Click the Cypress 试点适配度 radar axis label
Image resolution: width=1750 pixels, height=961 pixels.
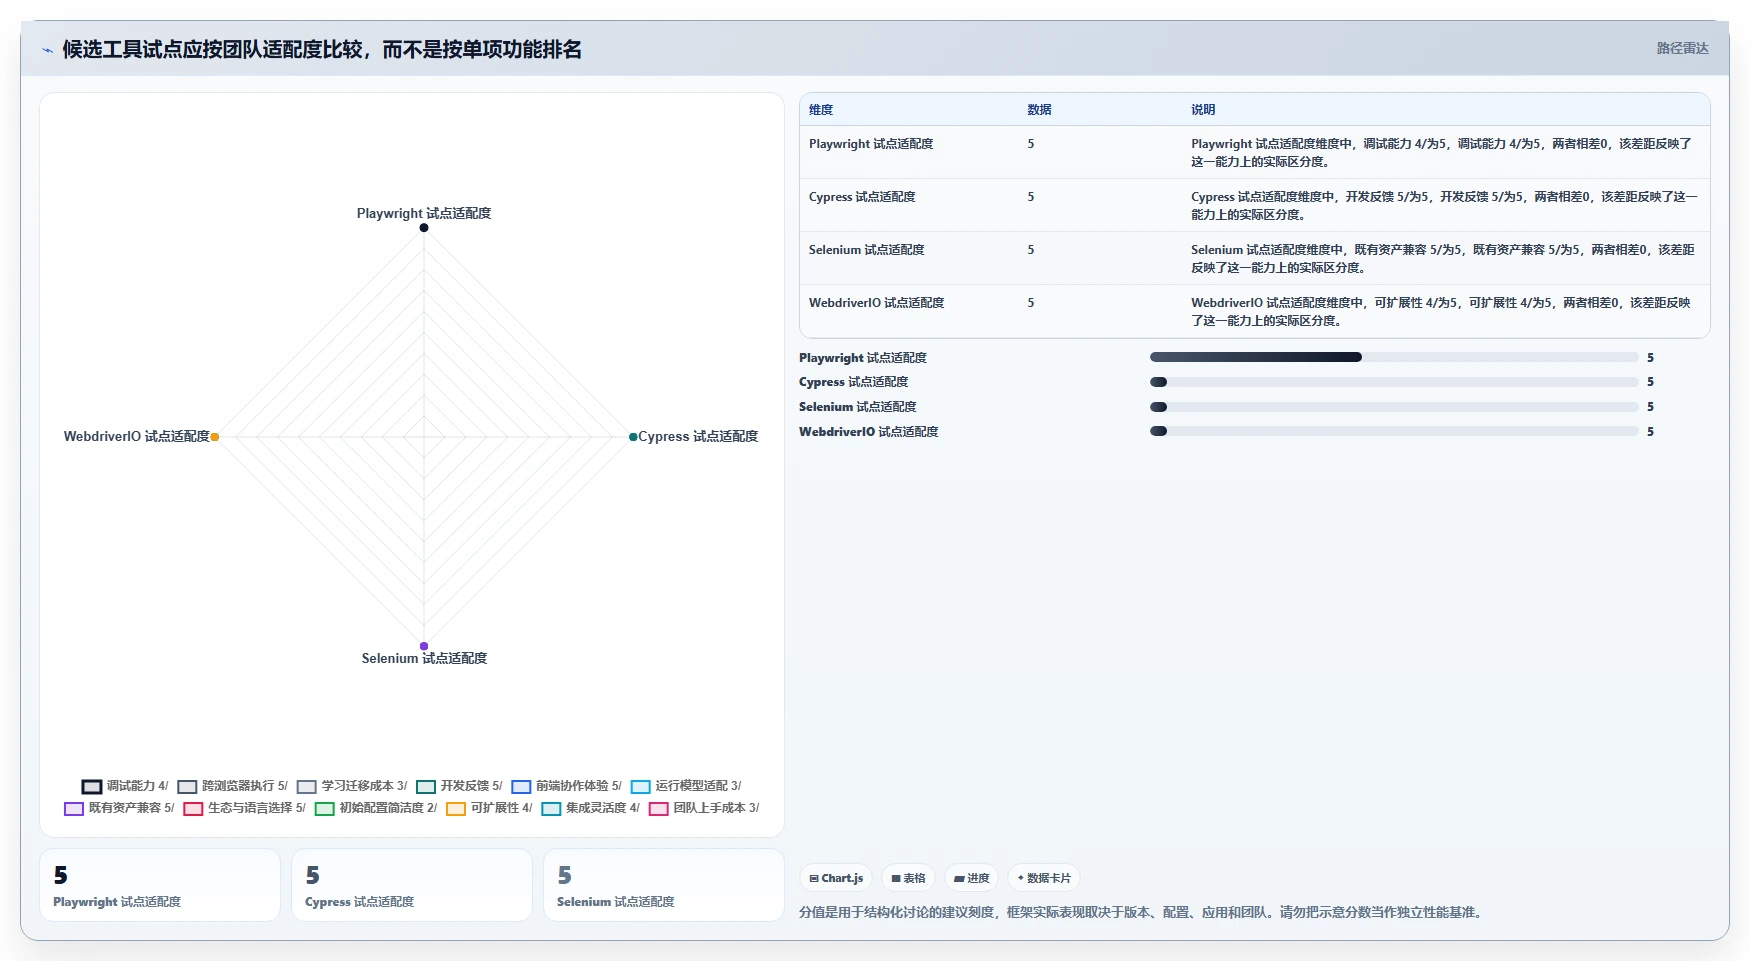click(x=698, y=436)
